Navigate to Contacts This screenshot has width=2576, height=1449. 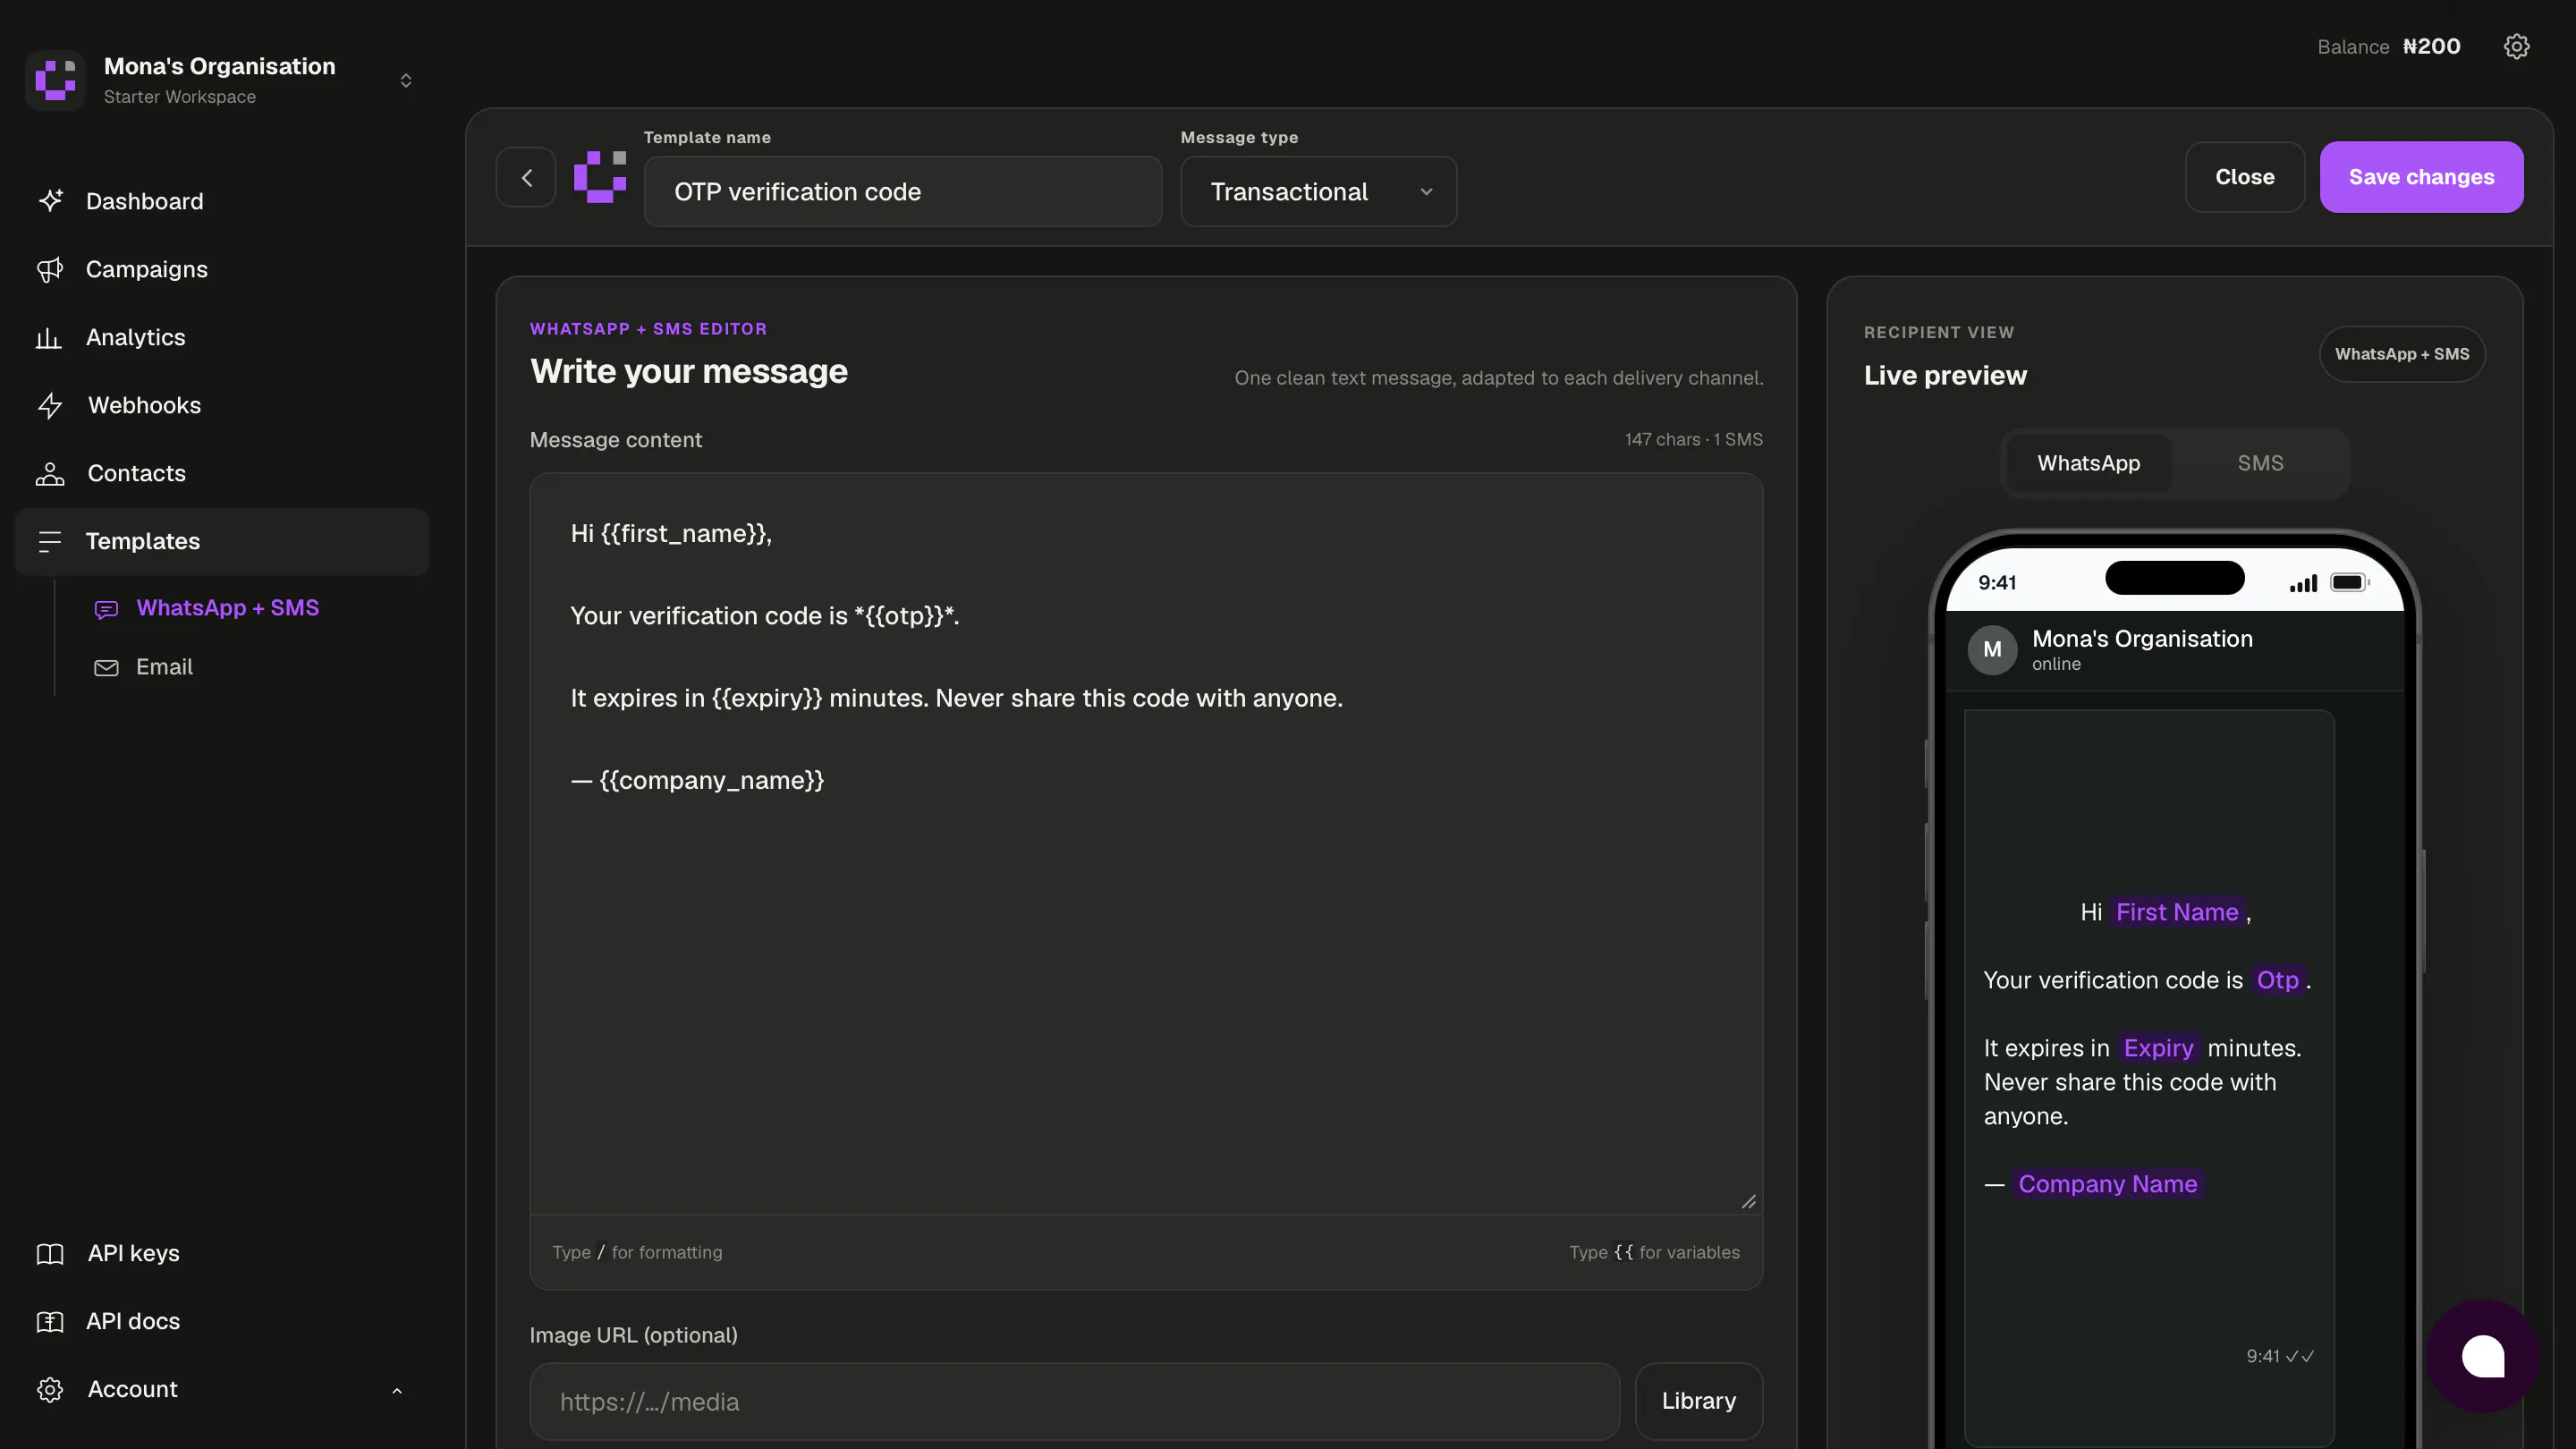pos(222,473)
